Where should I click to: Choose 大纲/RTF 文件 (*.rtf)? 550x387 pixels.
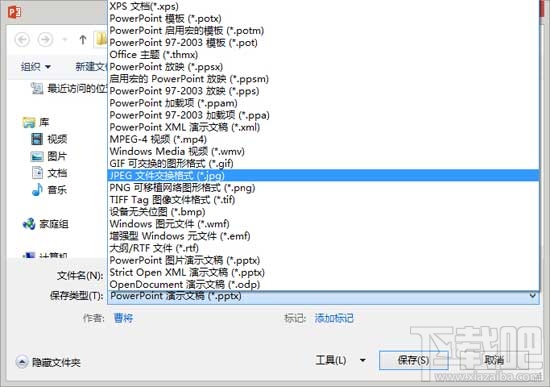tap(323, 248)
